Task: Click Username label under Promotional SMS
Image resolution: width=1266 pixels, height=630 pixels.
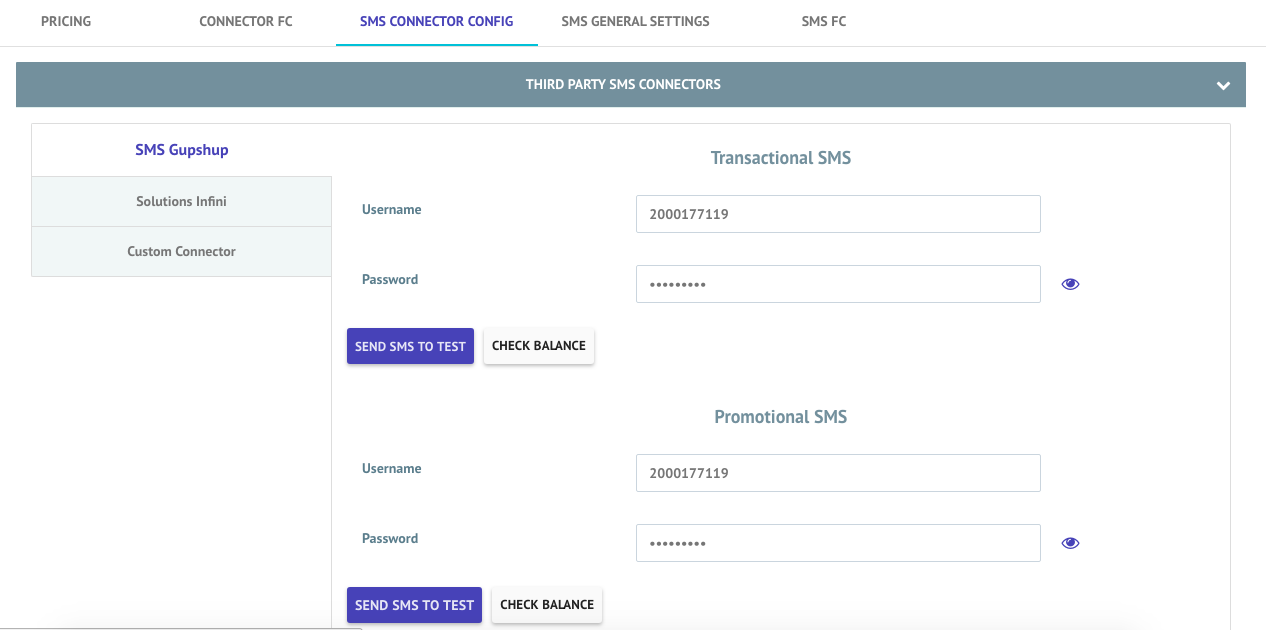Action: (x=391, y=469)
